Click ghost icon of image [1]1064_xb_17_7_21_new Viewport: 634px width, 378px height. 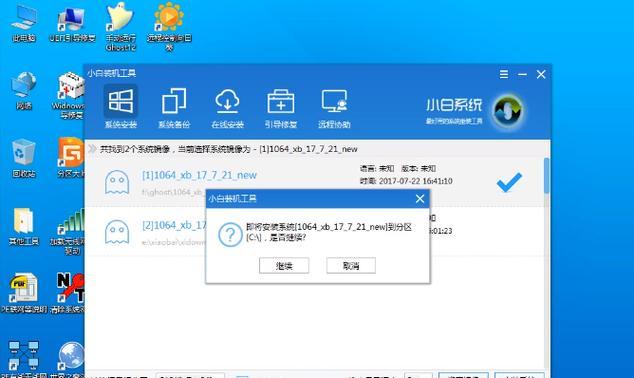117,182
